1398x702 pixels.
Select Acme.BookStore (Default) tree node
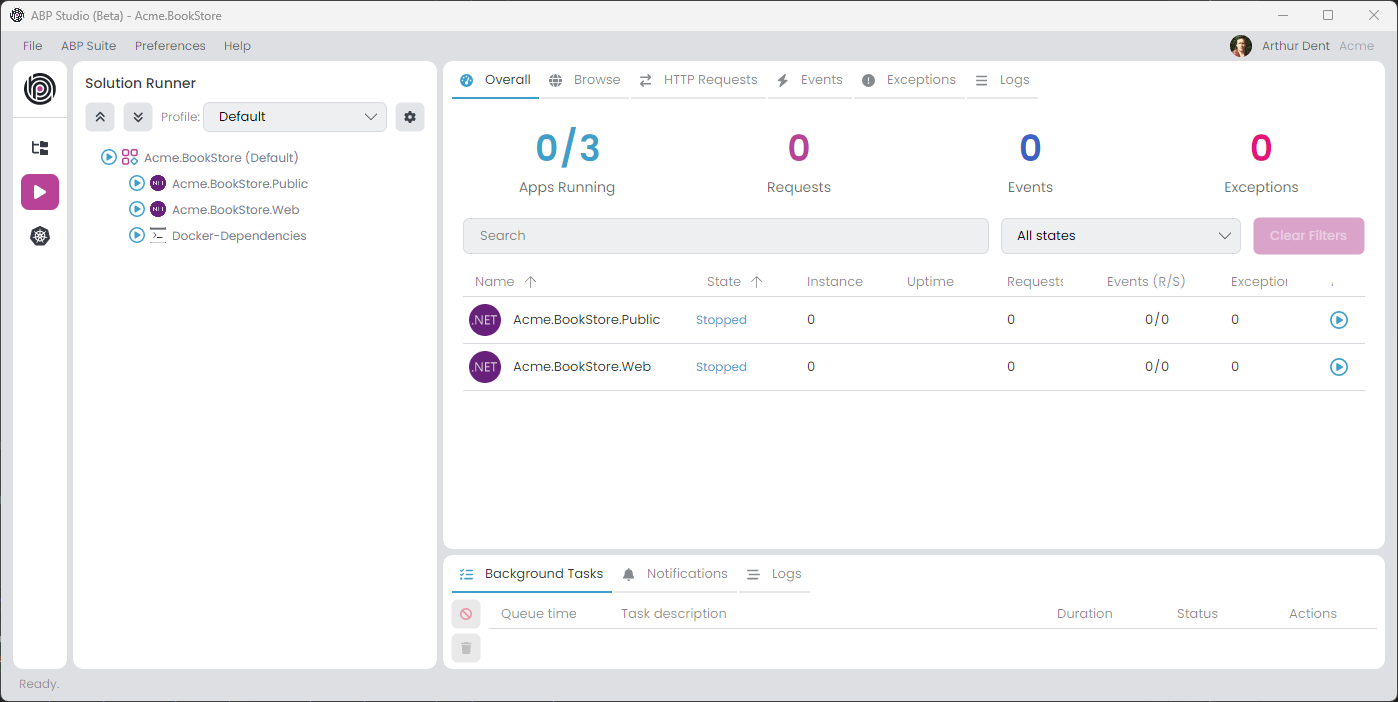221,157
